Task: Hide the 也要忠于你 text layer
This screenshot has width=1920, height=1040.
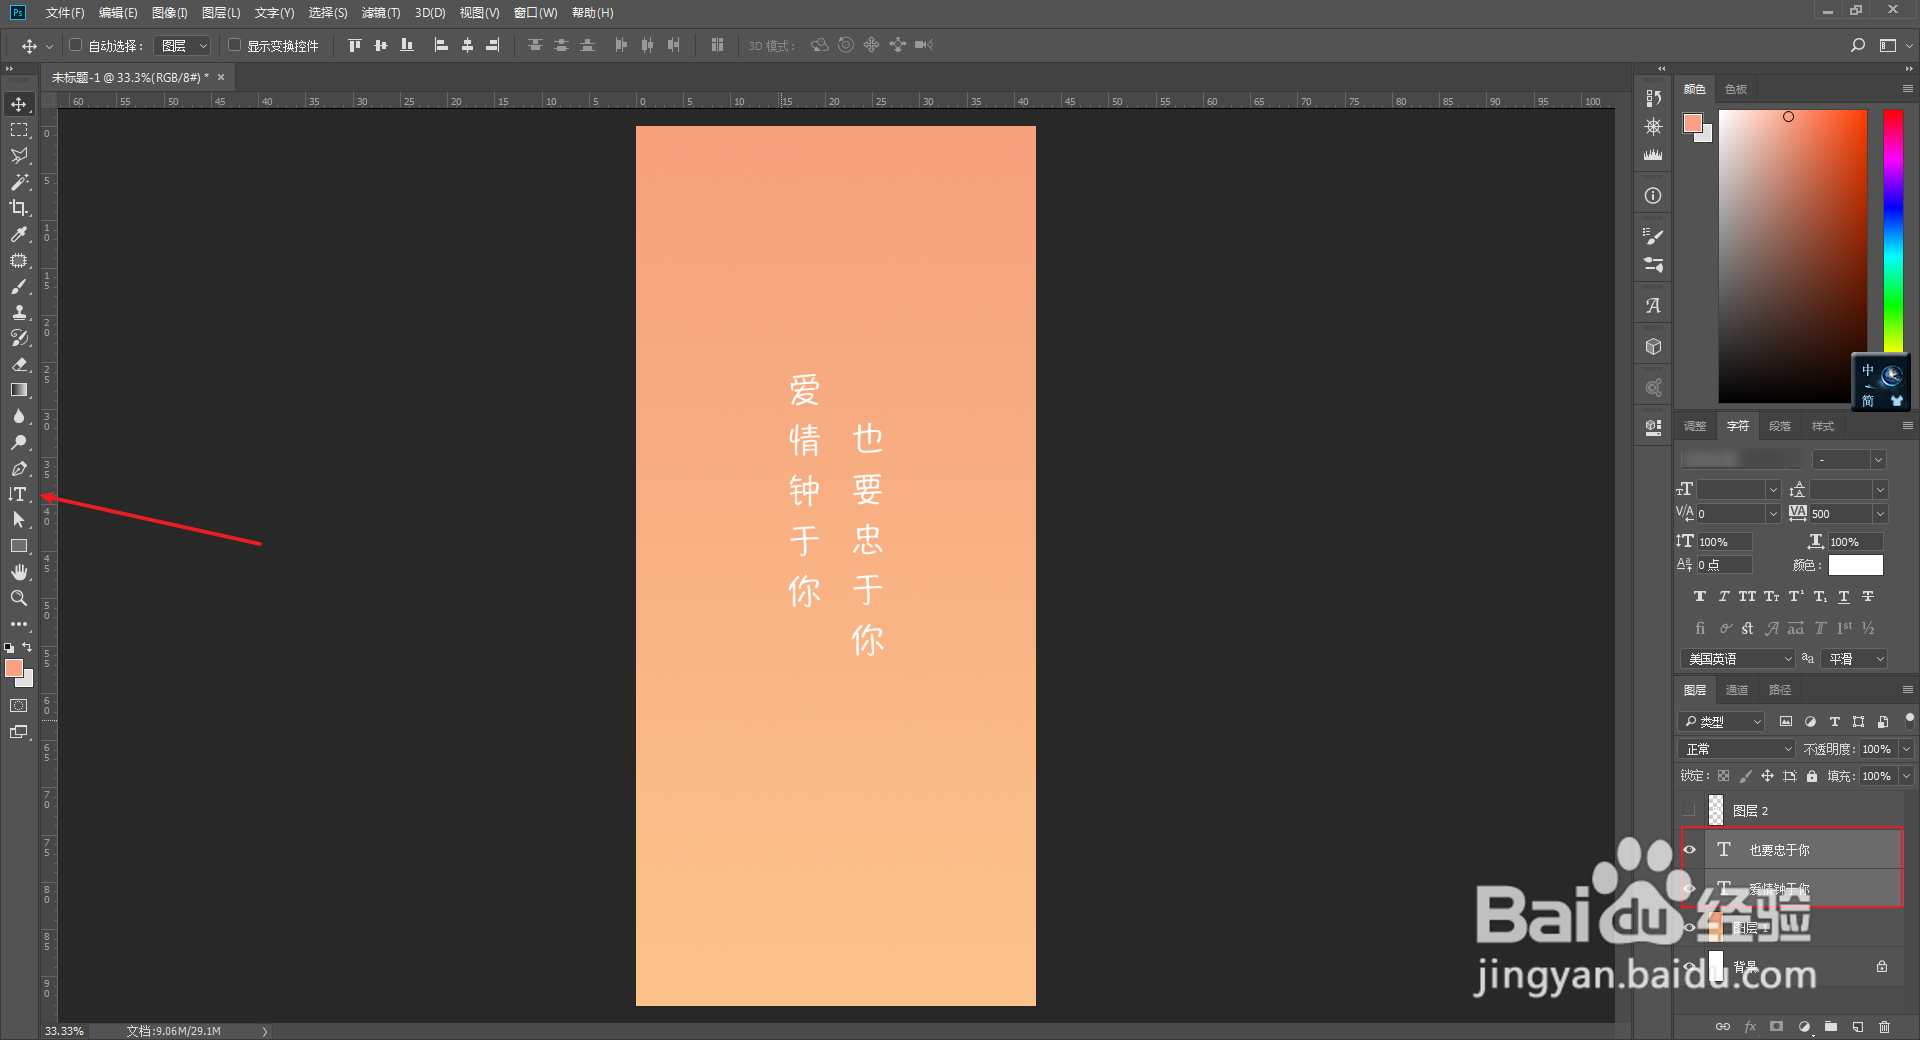Action: (x=1690, y=849)
